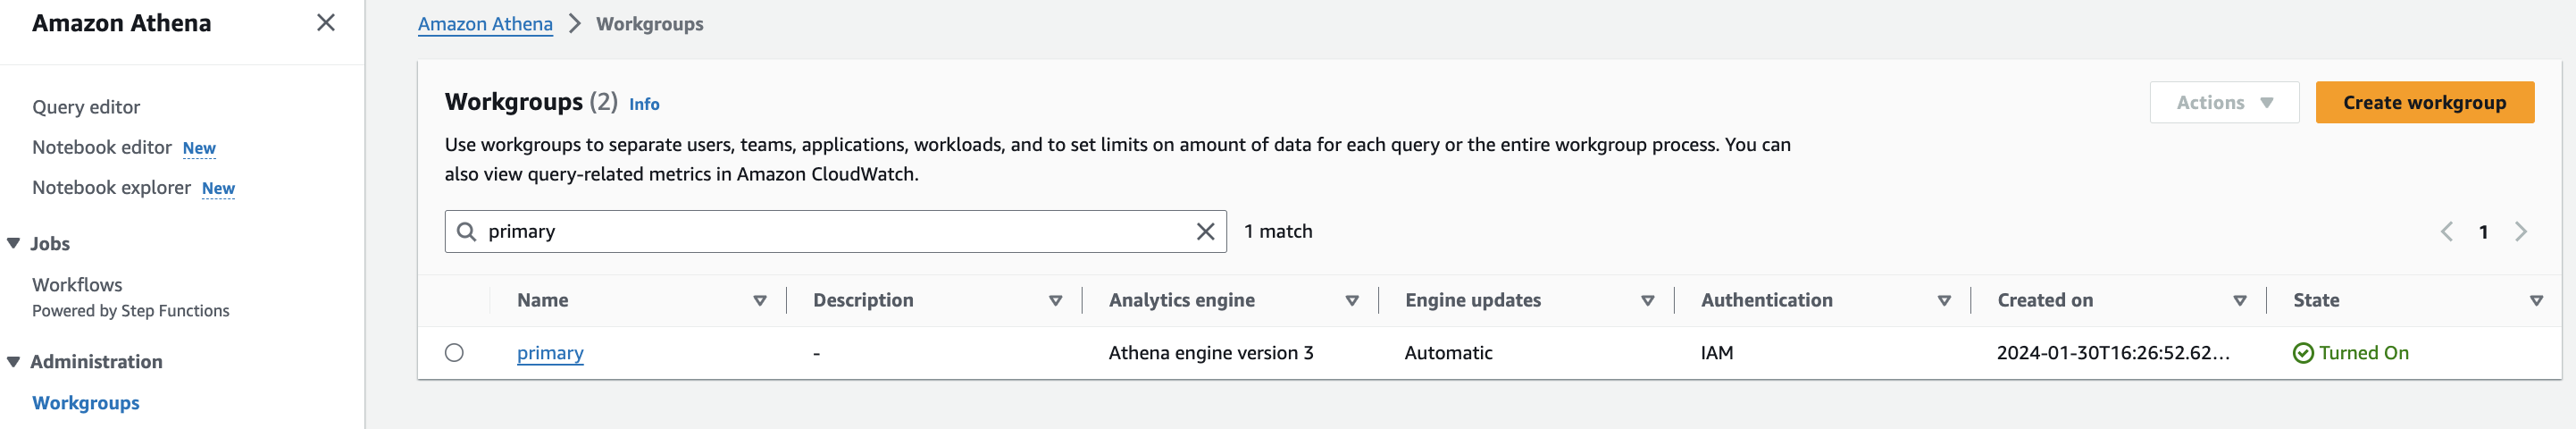Sort by State column arrow
Viewport: 2576px width, 429px height.
coord(2536,301)
